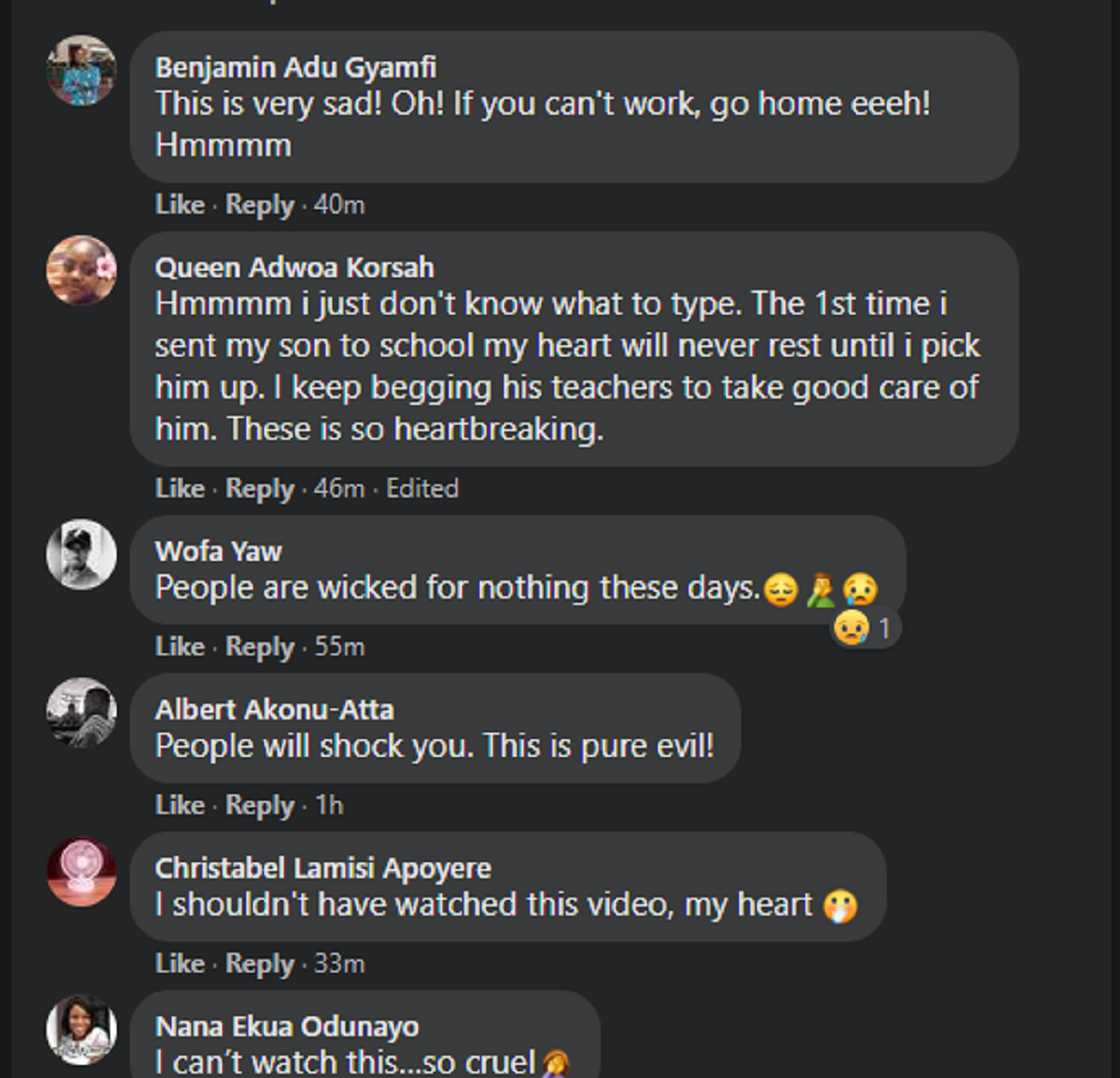The width and height of the screenshot is (1120, 1078).
Task: Reply to Benjamin Adu Gyamfi's comment
Action: point(260,205)
